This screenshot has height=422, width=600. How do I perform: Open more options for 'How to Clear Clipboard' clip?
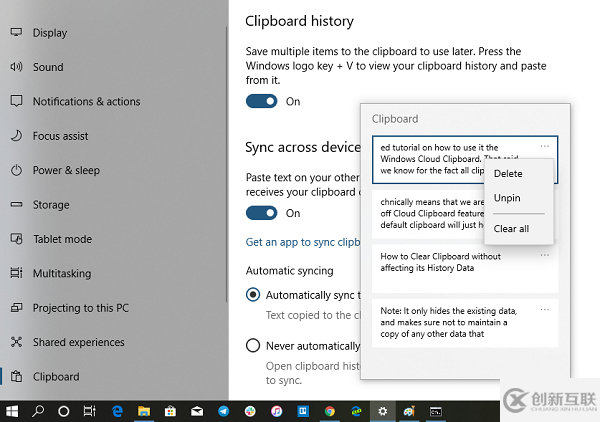(545, 255)
